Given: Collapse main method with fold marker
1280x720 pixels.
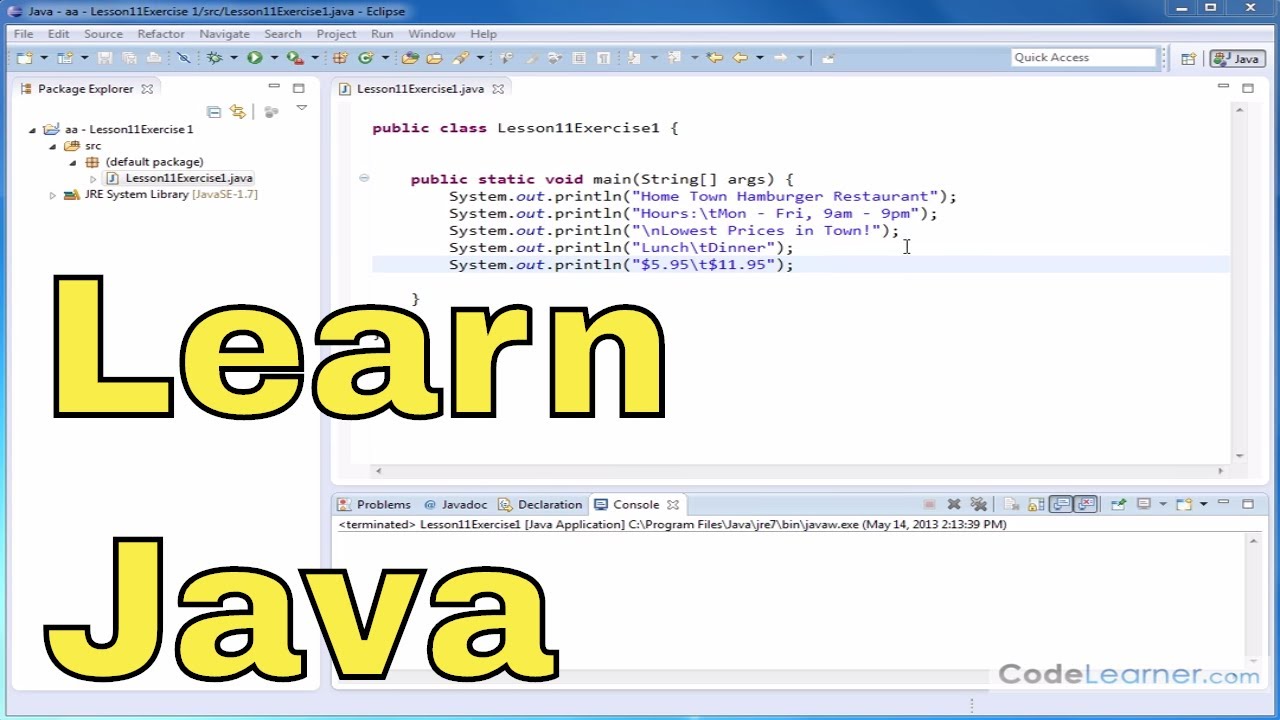Looking at the screenshot, I should [x=364, y=178].
